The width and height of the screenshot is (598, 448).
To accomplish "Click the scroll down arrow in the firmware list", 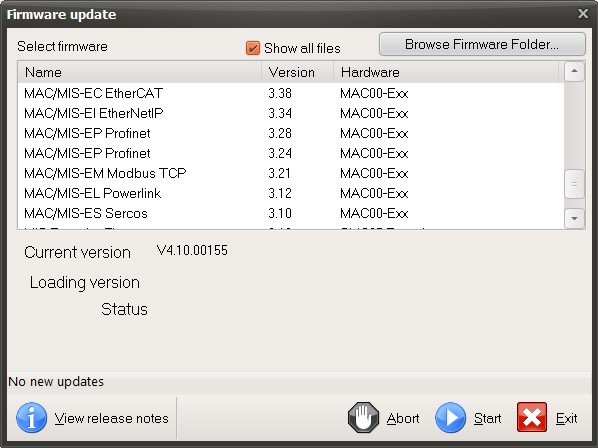I will [x=574, y=218].
